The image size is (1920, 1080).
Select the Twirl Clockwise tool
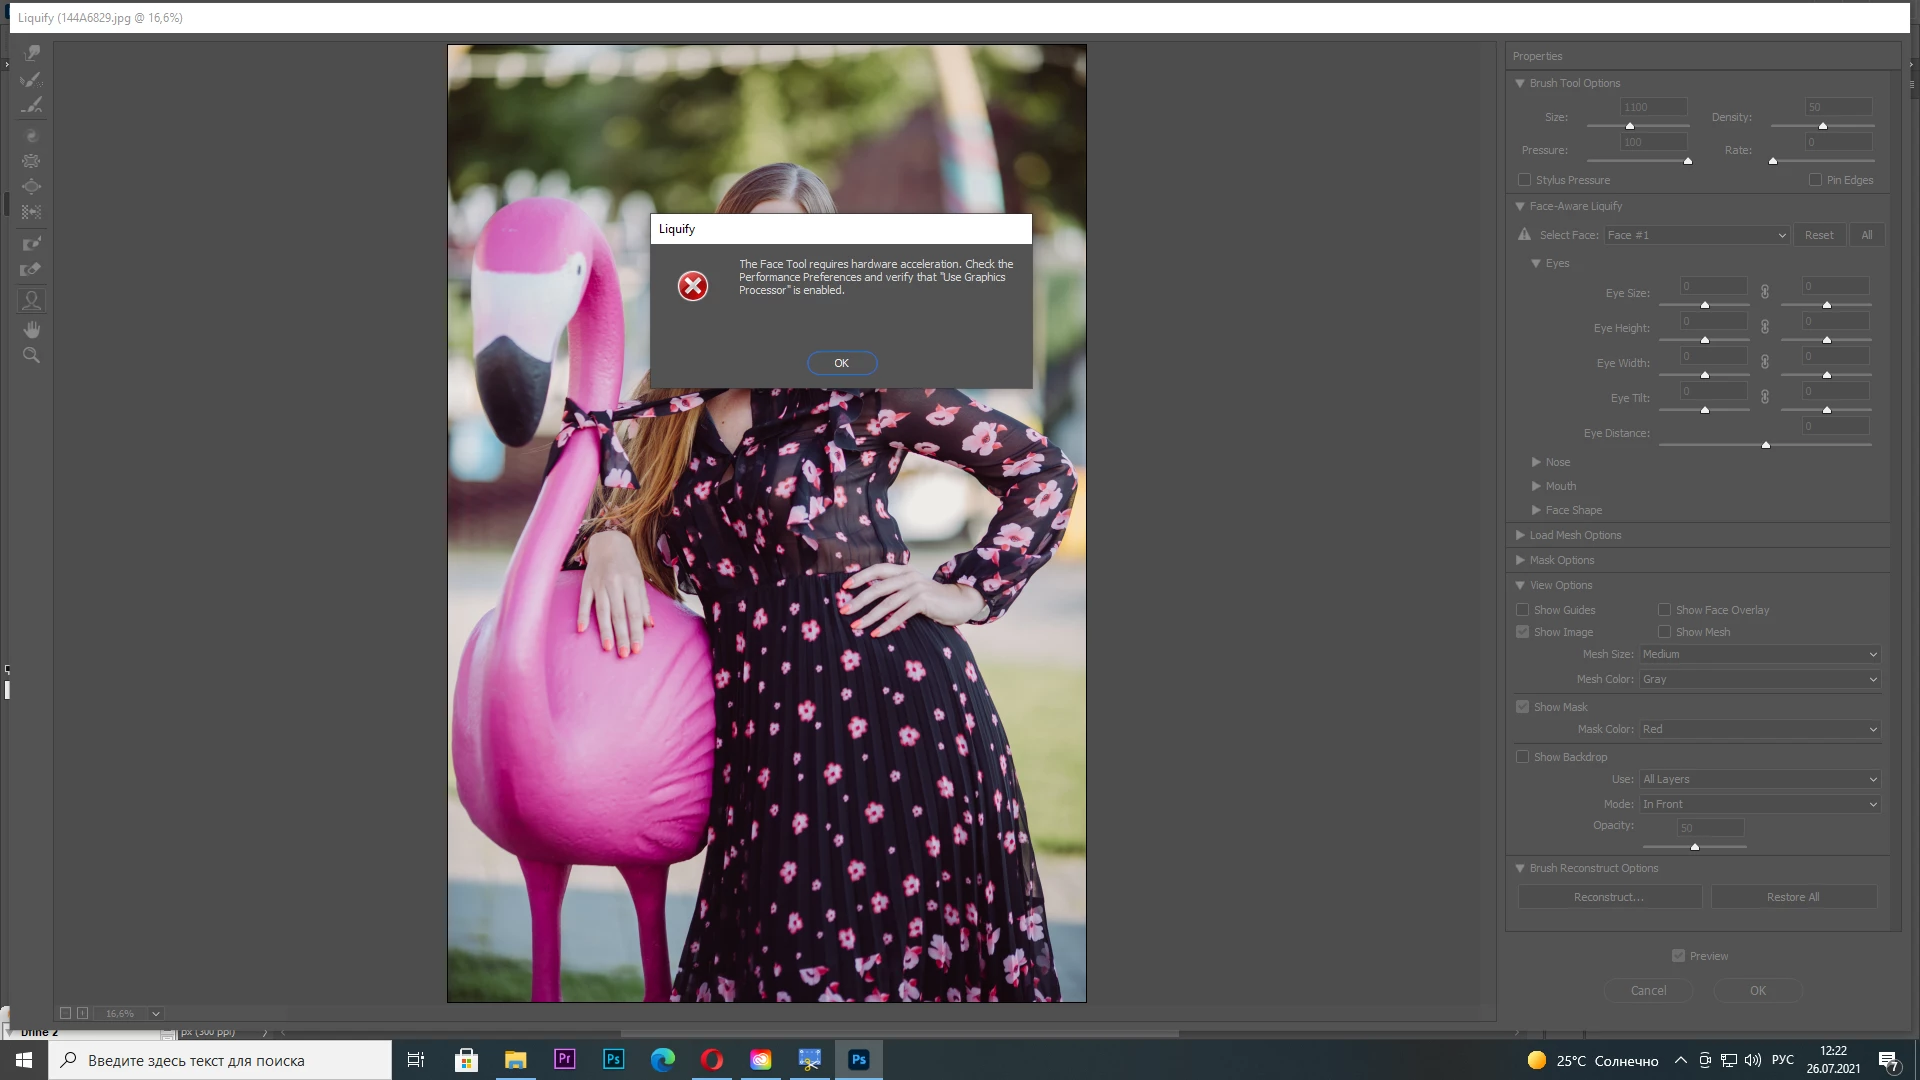pyautogui.click(x=32, y=135)
